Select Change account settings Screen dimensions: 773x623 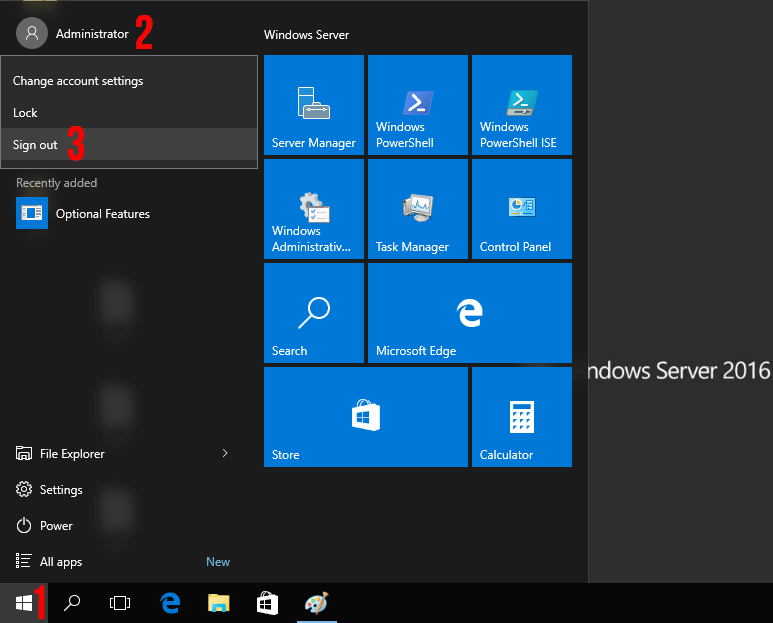coord(129,81)
